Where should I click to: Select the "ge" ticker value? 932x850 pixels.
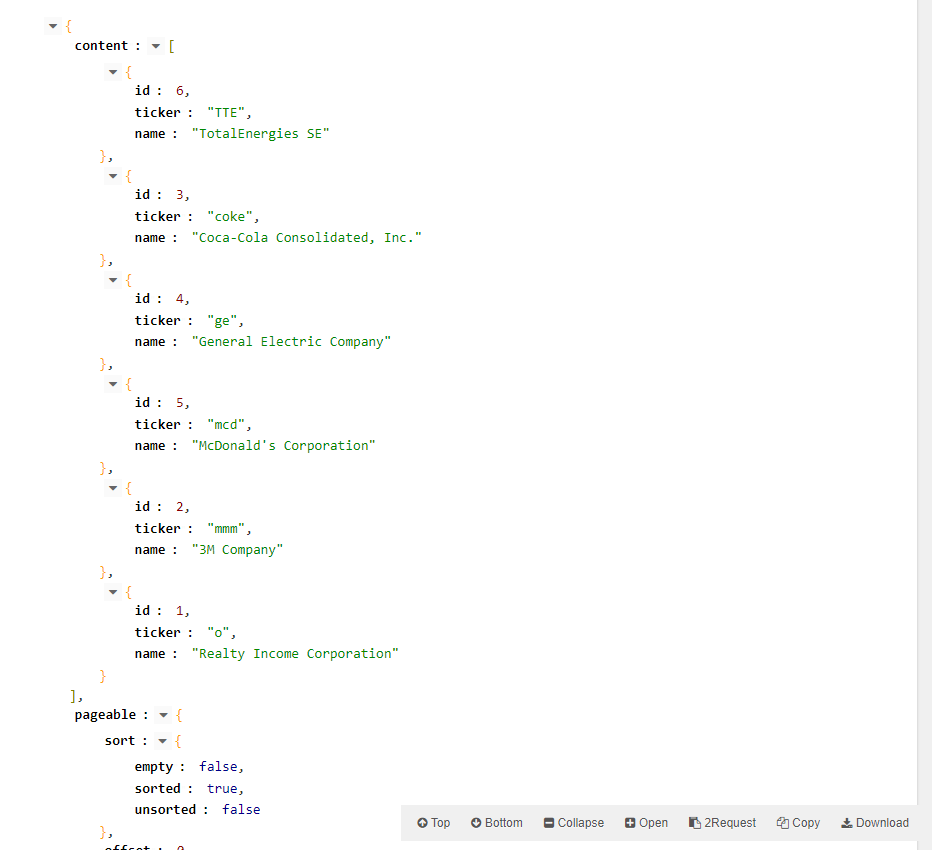pyautogui.click(x=222, y=321)
